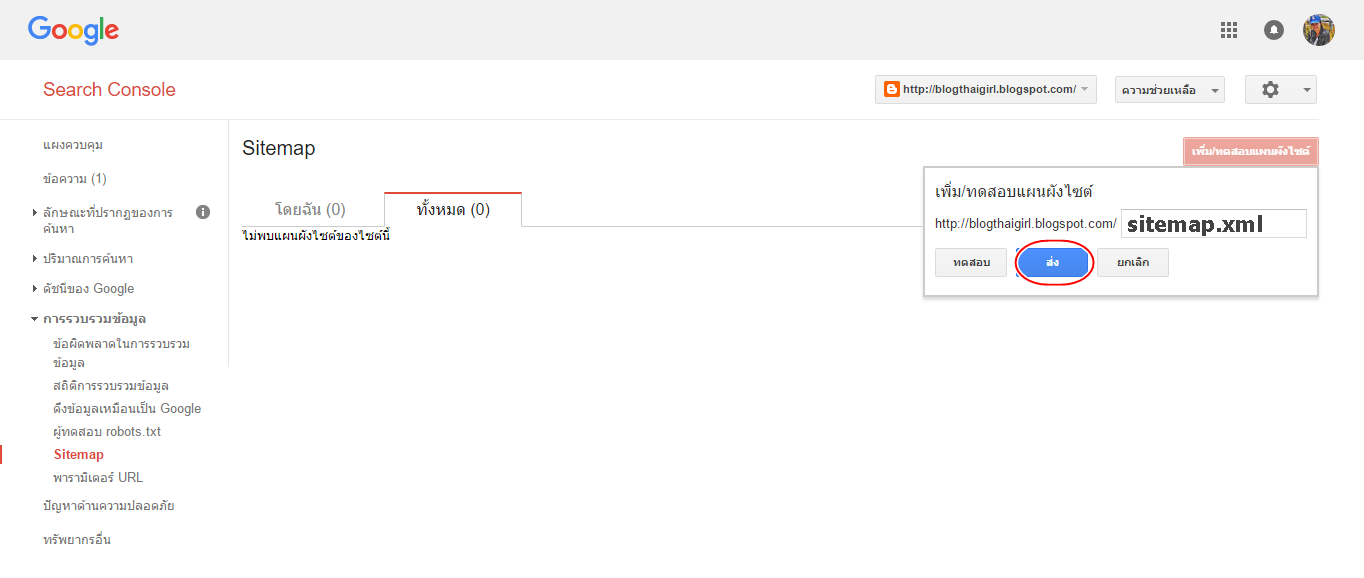
Task: Click the Search Console title link
Action: coord(109,89)
